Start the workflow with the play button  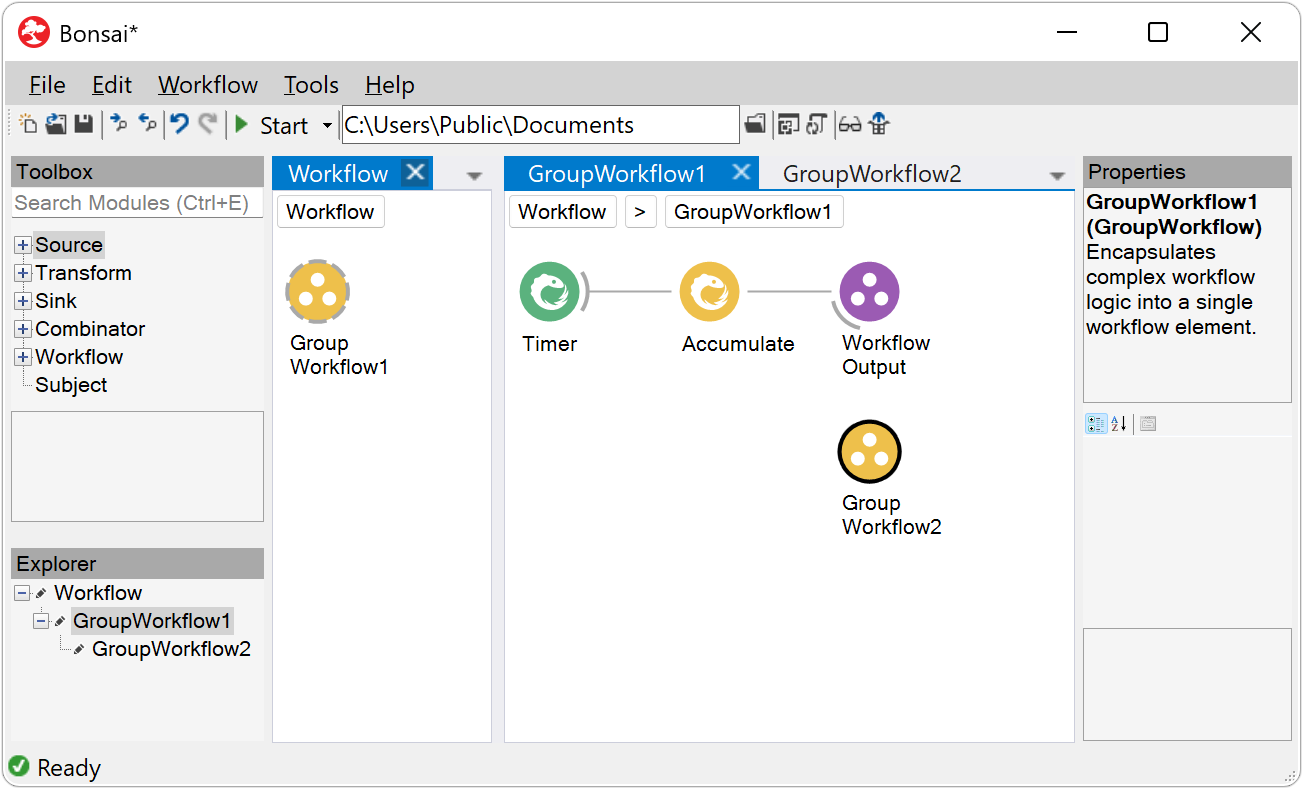tap(241, 125)
